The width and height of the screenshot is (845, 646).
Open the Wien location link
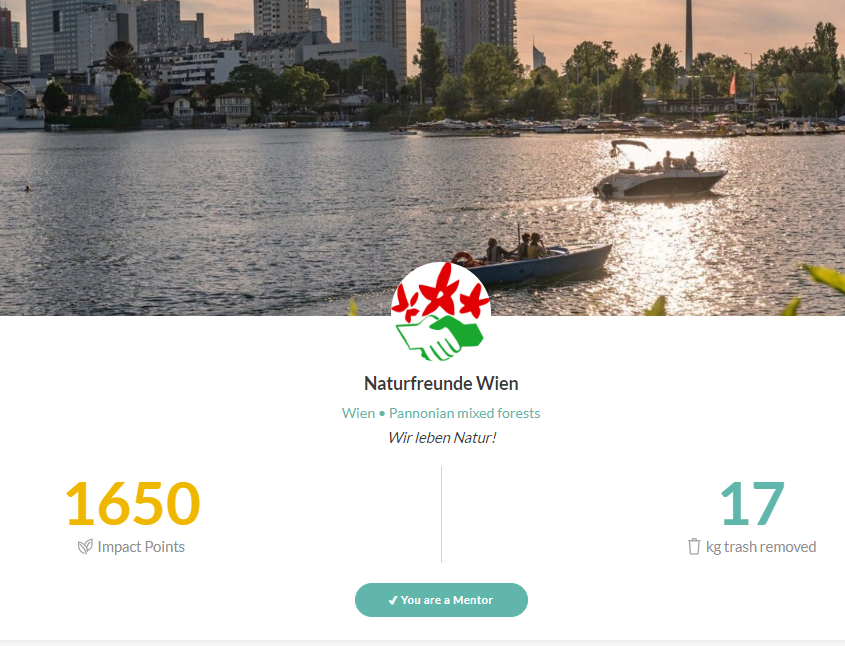coord(358,413)
